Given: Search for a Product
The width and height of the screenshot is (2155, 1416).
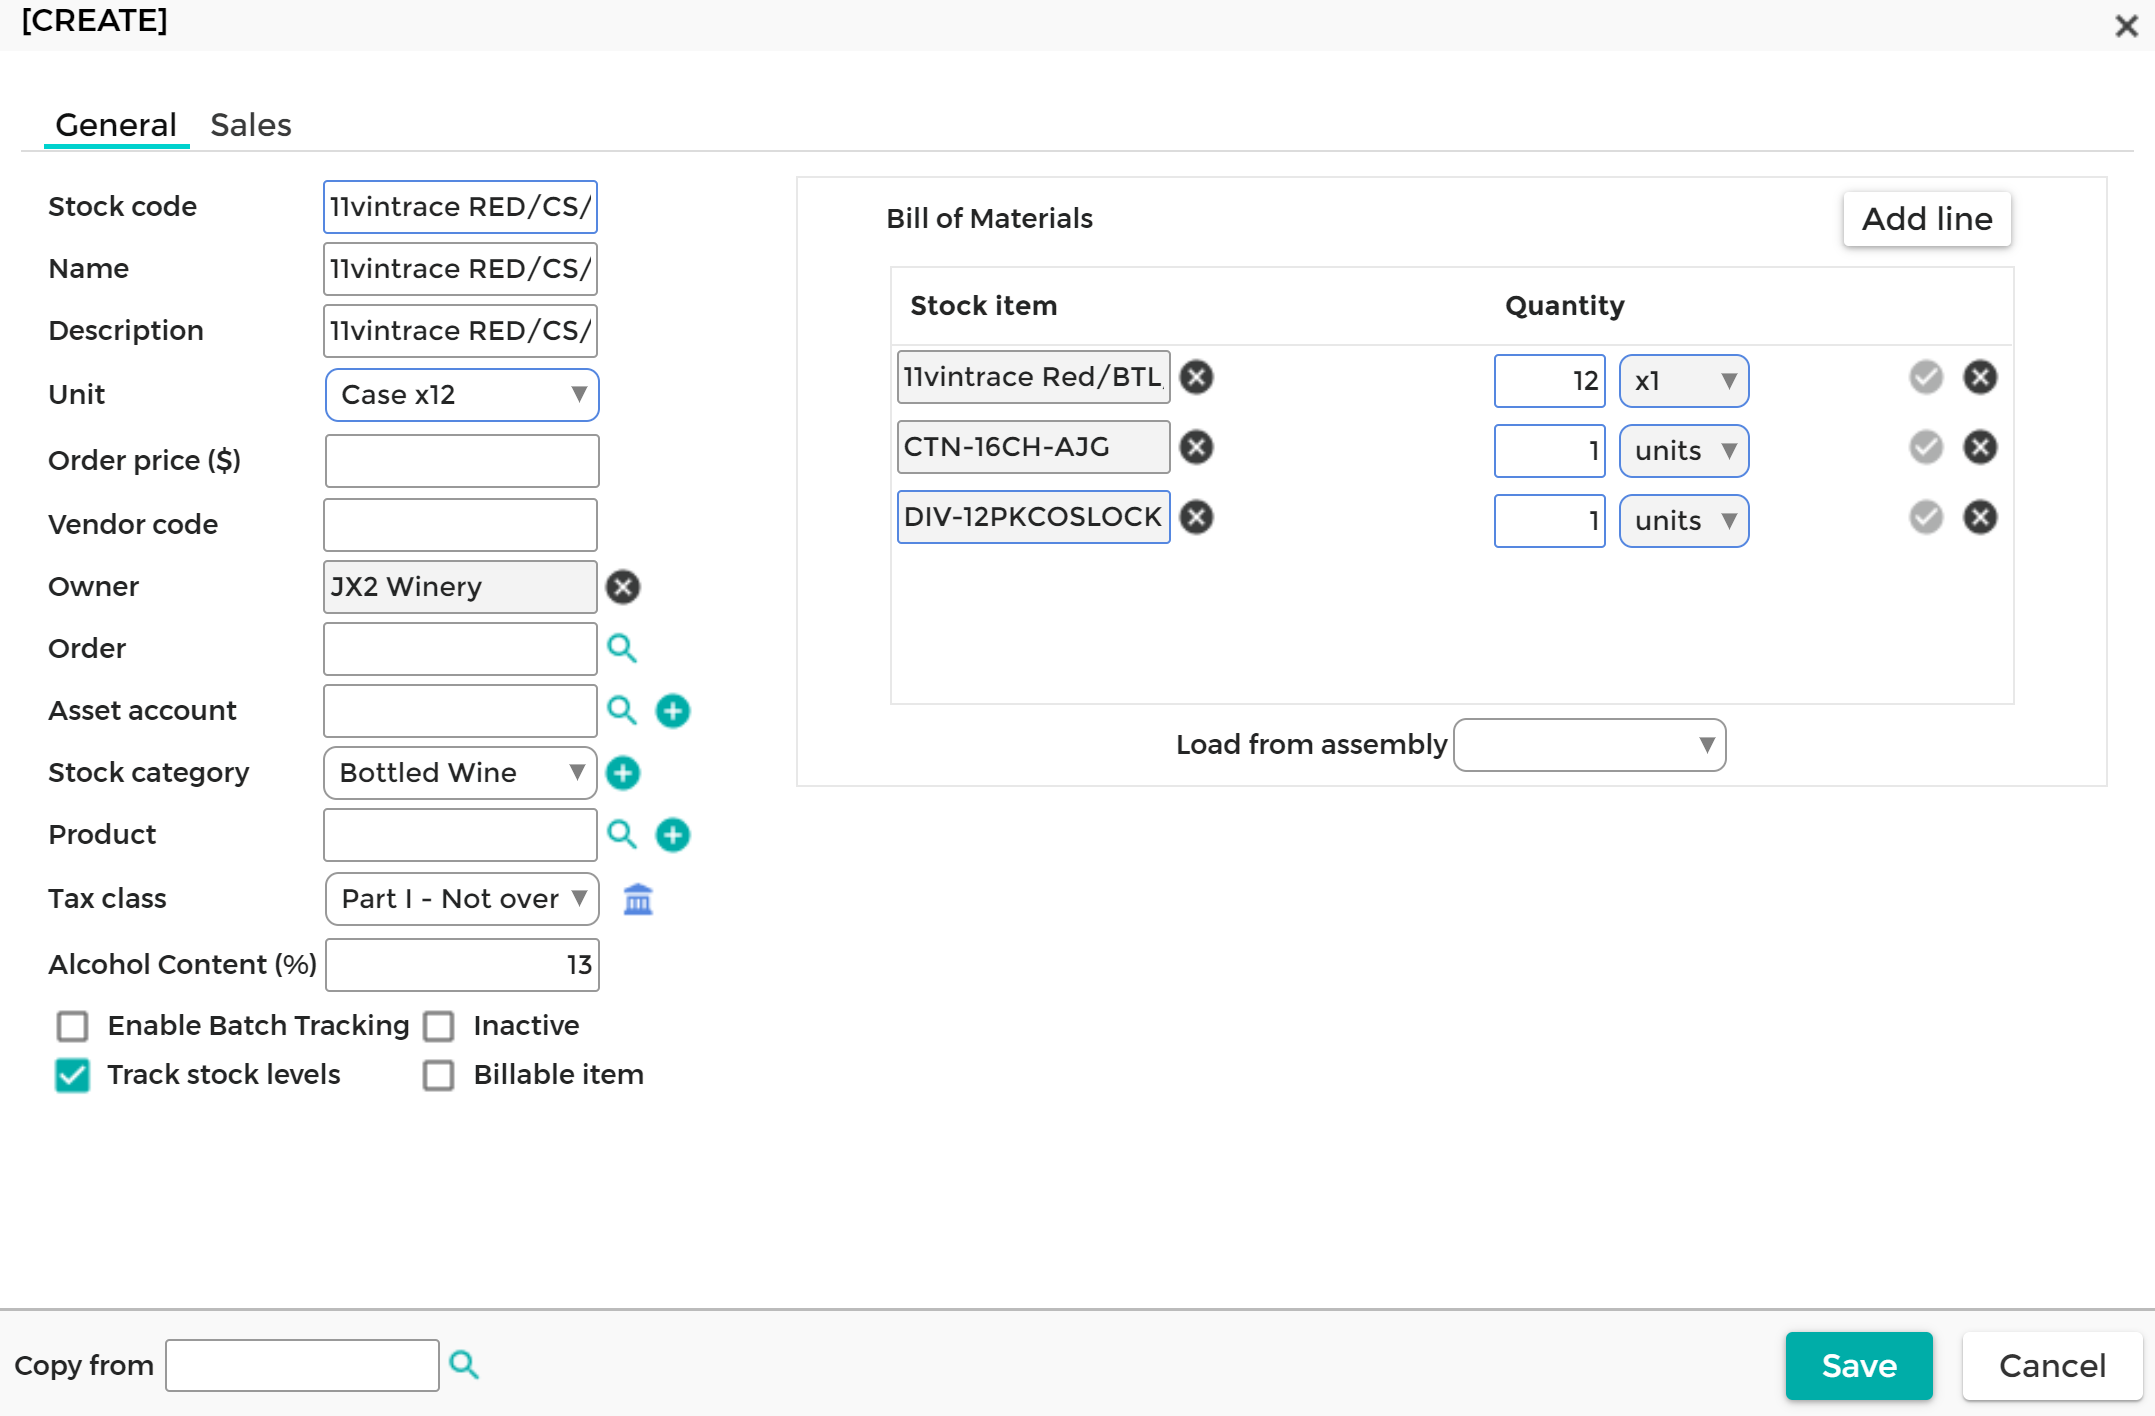Looking at the screenshot, I should (x=622, y=834).
